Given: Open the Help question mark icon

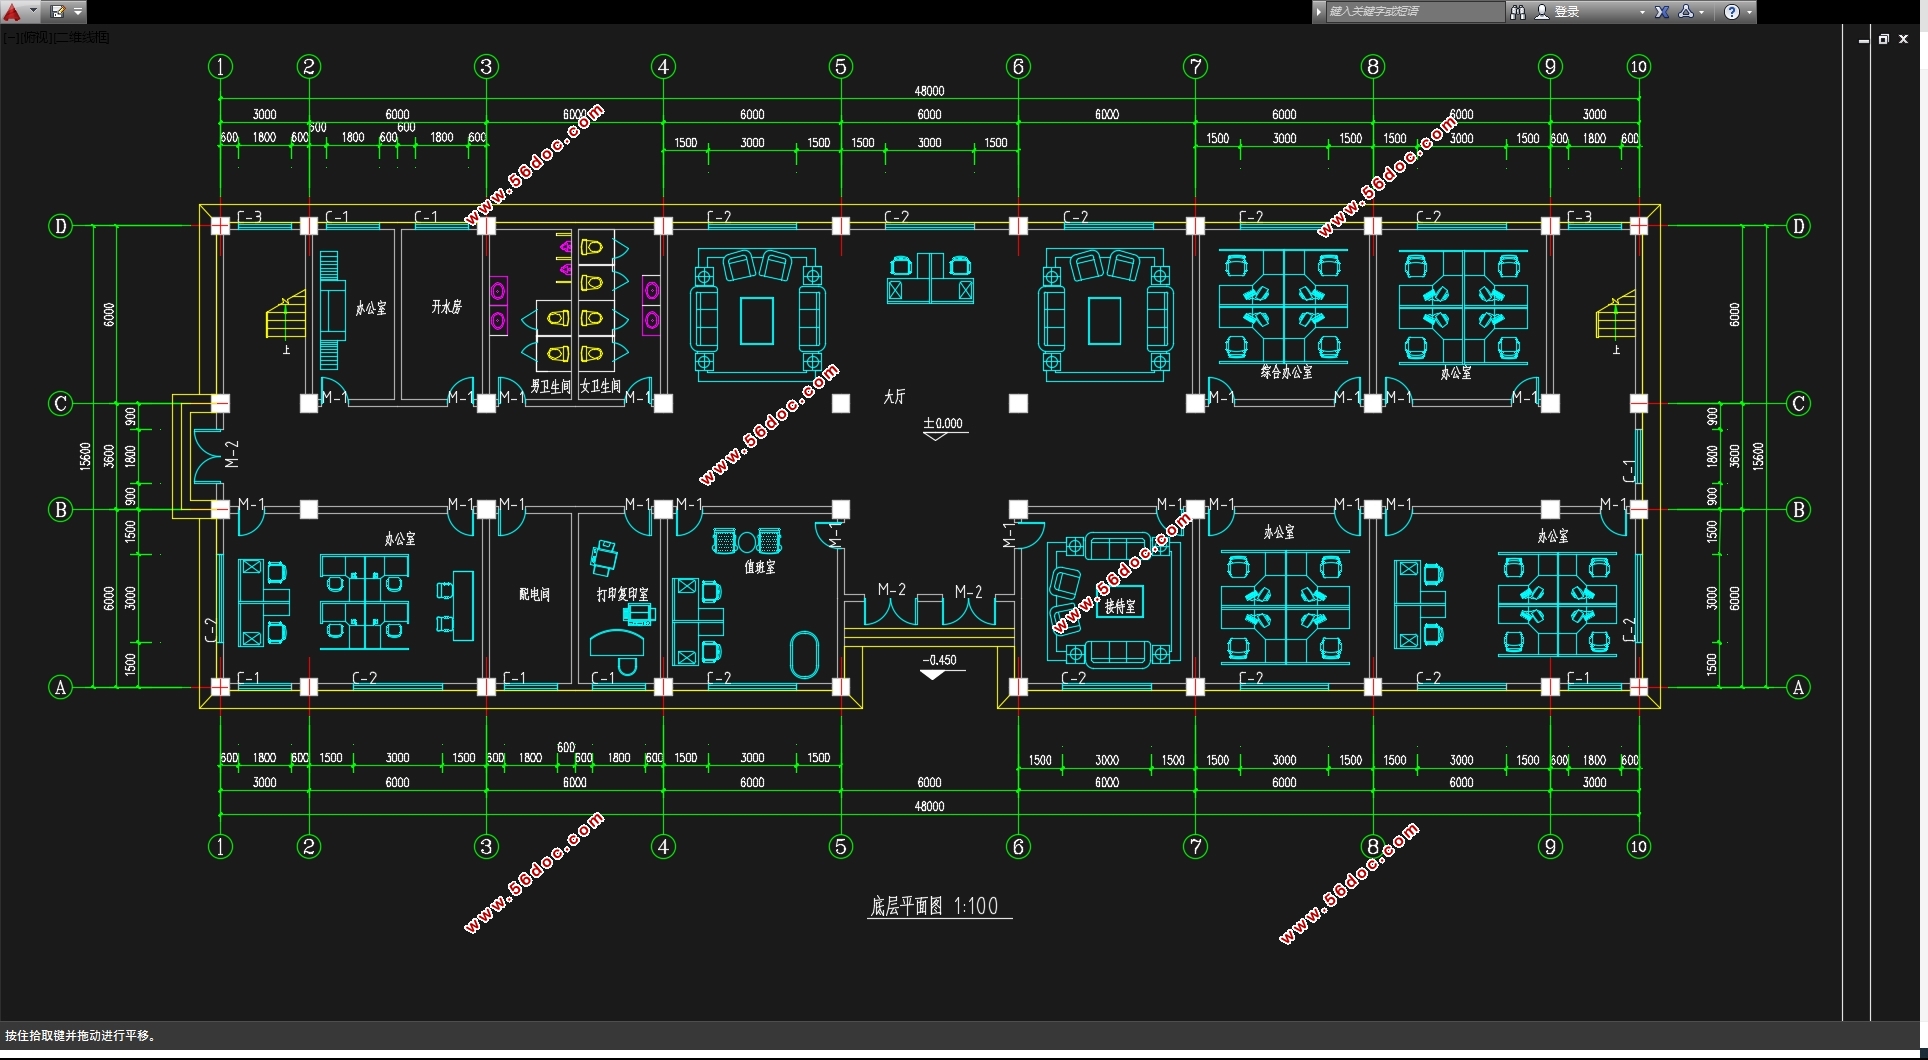Looking at the screenshot, I should coord(1732,12).
